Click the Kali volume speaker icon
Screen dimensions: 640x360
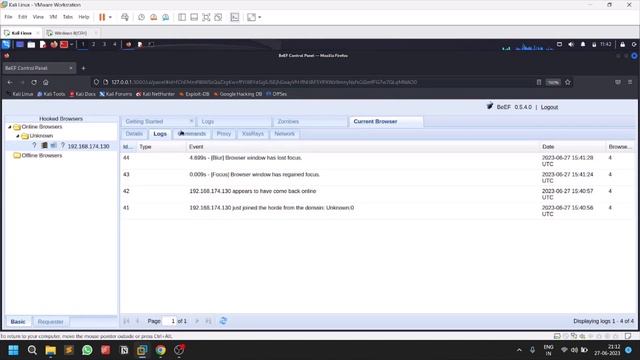pyautogui.click(x=571, y=44)
